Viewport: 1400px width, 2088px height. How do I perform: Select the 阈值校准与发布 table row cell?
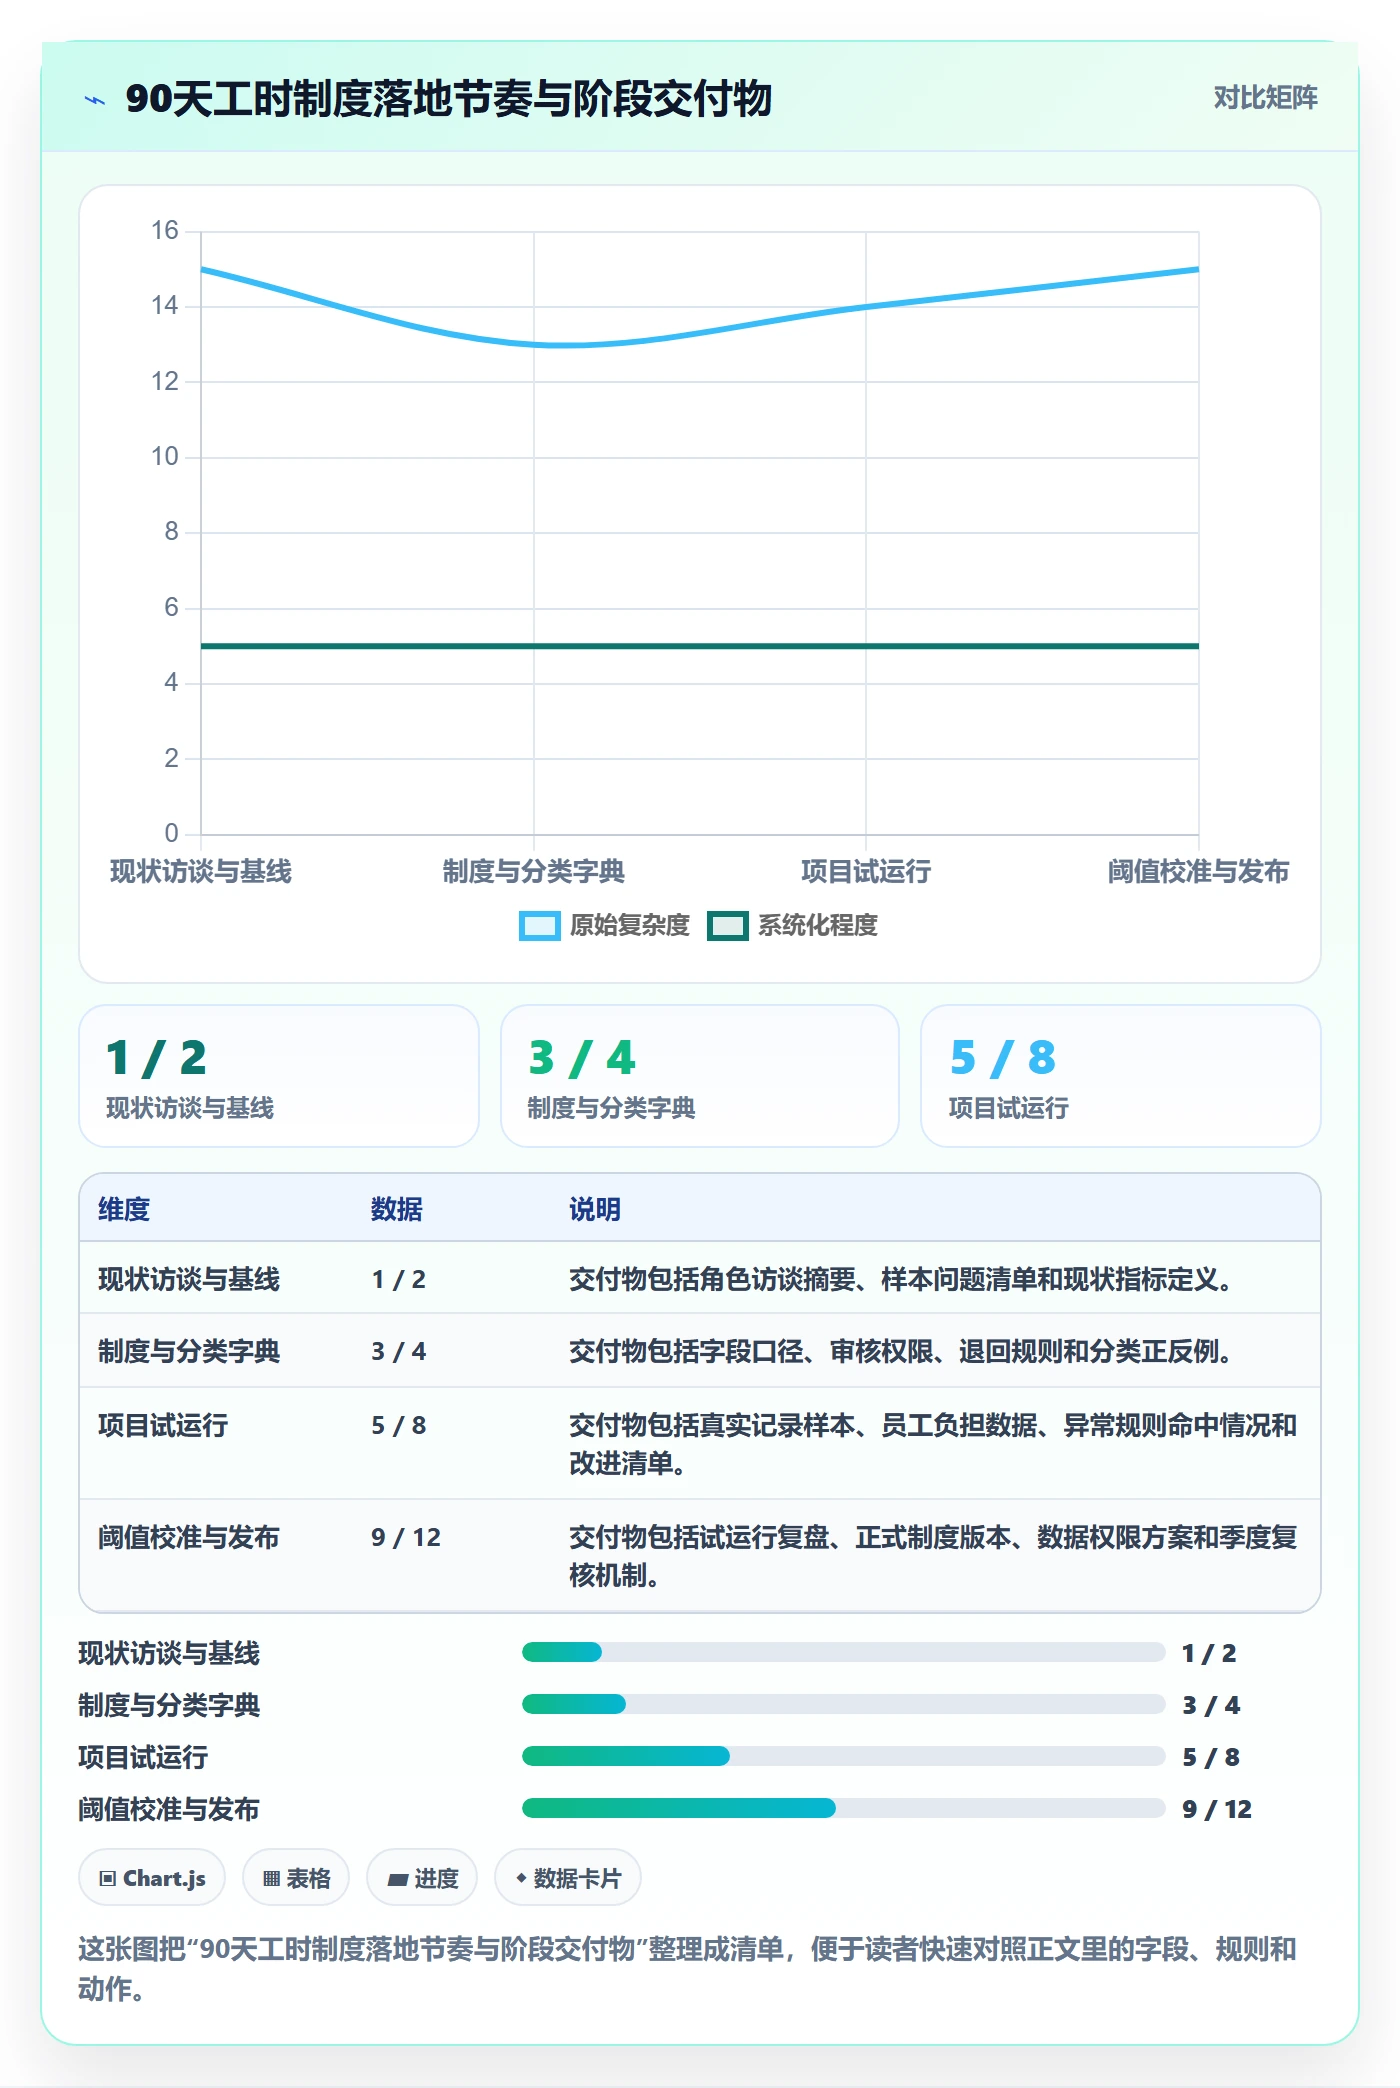(x=189, y=1537)
